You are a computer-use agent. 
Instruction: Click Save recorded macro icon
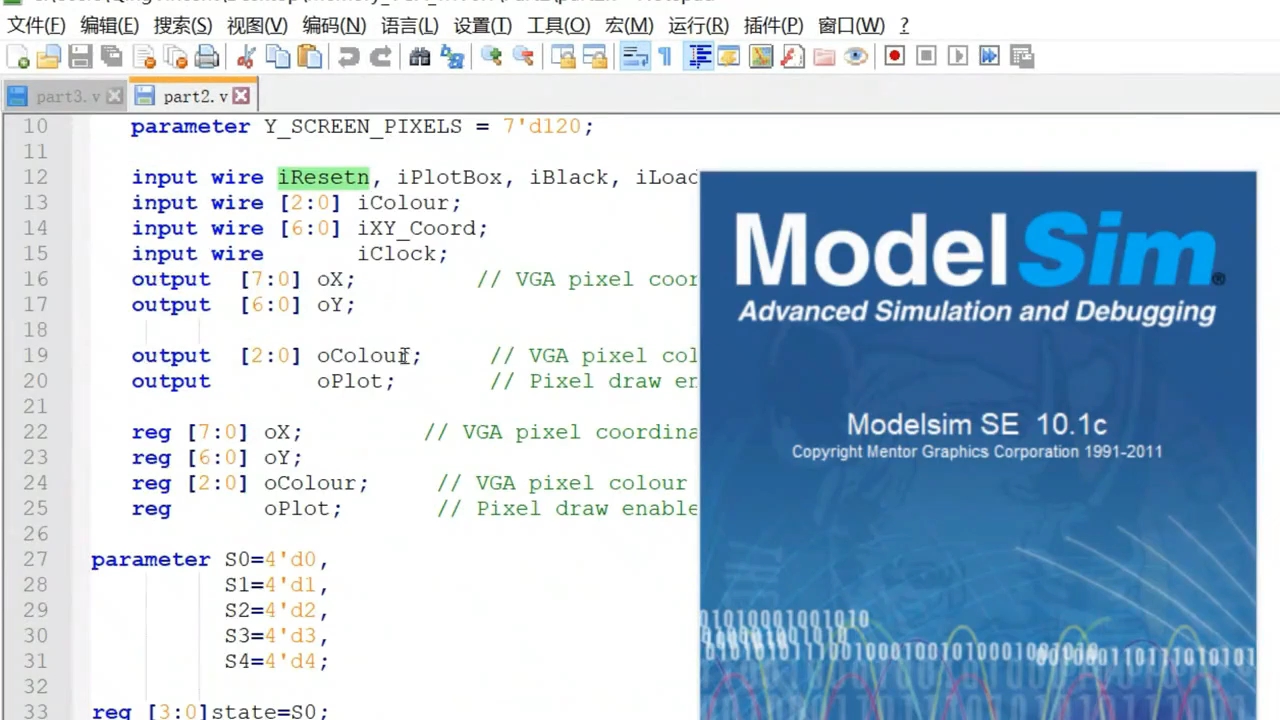coord(1021,56)
